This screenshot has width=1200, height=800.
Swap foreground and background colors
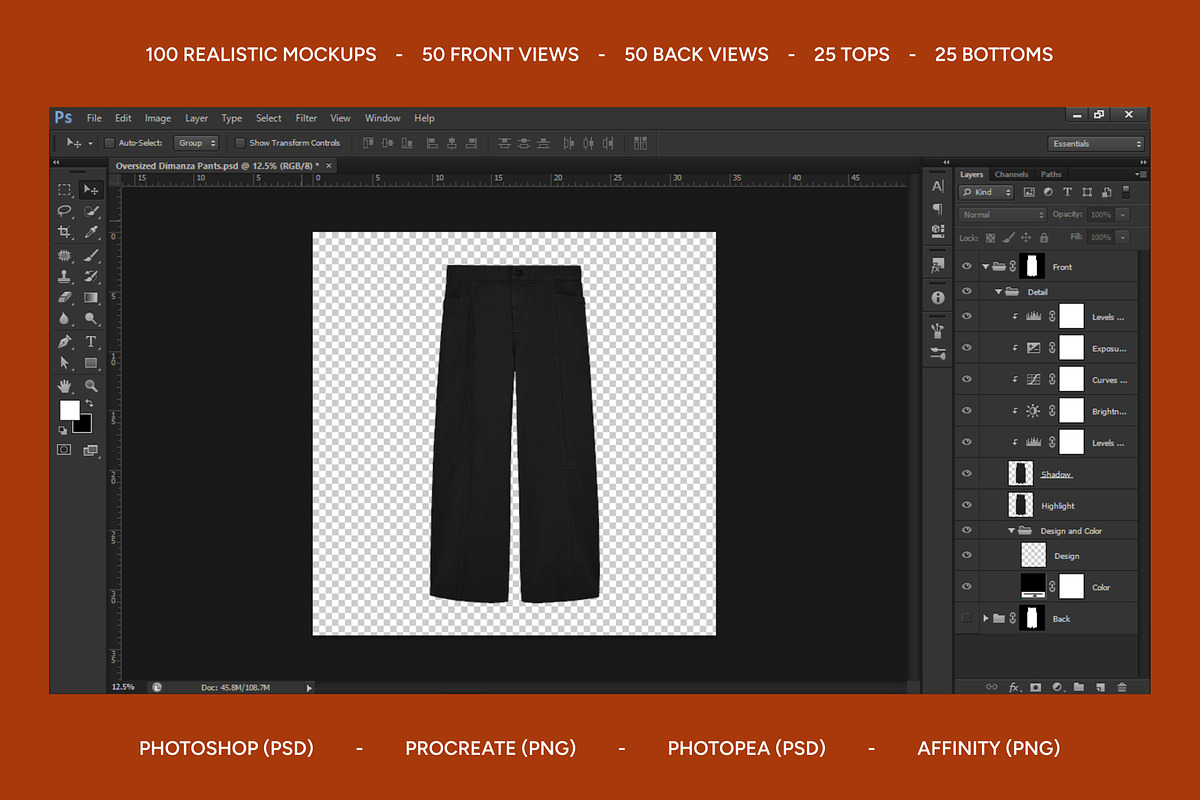click(89, 403)
